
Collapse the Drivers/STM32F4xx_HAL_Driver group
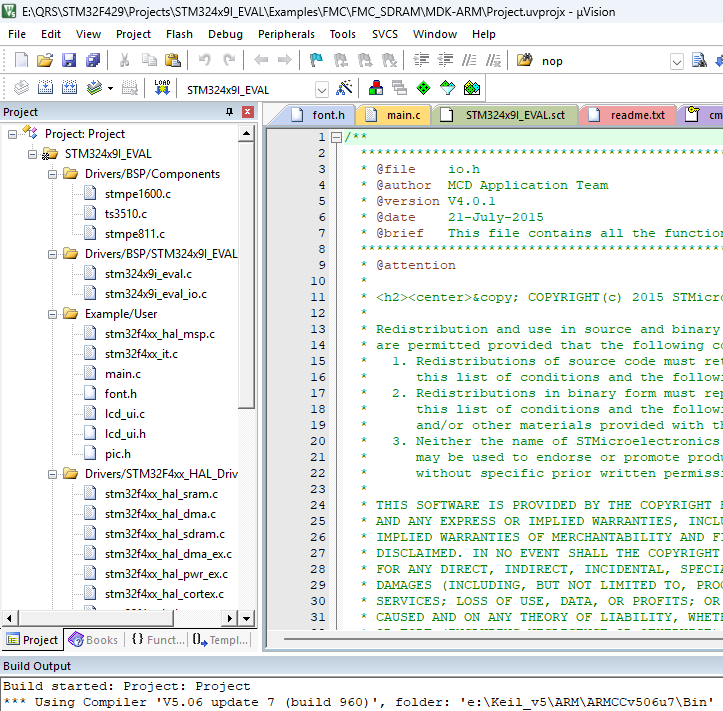pos(52,474)
